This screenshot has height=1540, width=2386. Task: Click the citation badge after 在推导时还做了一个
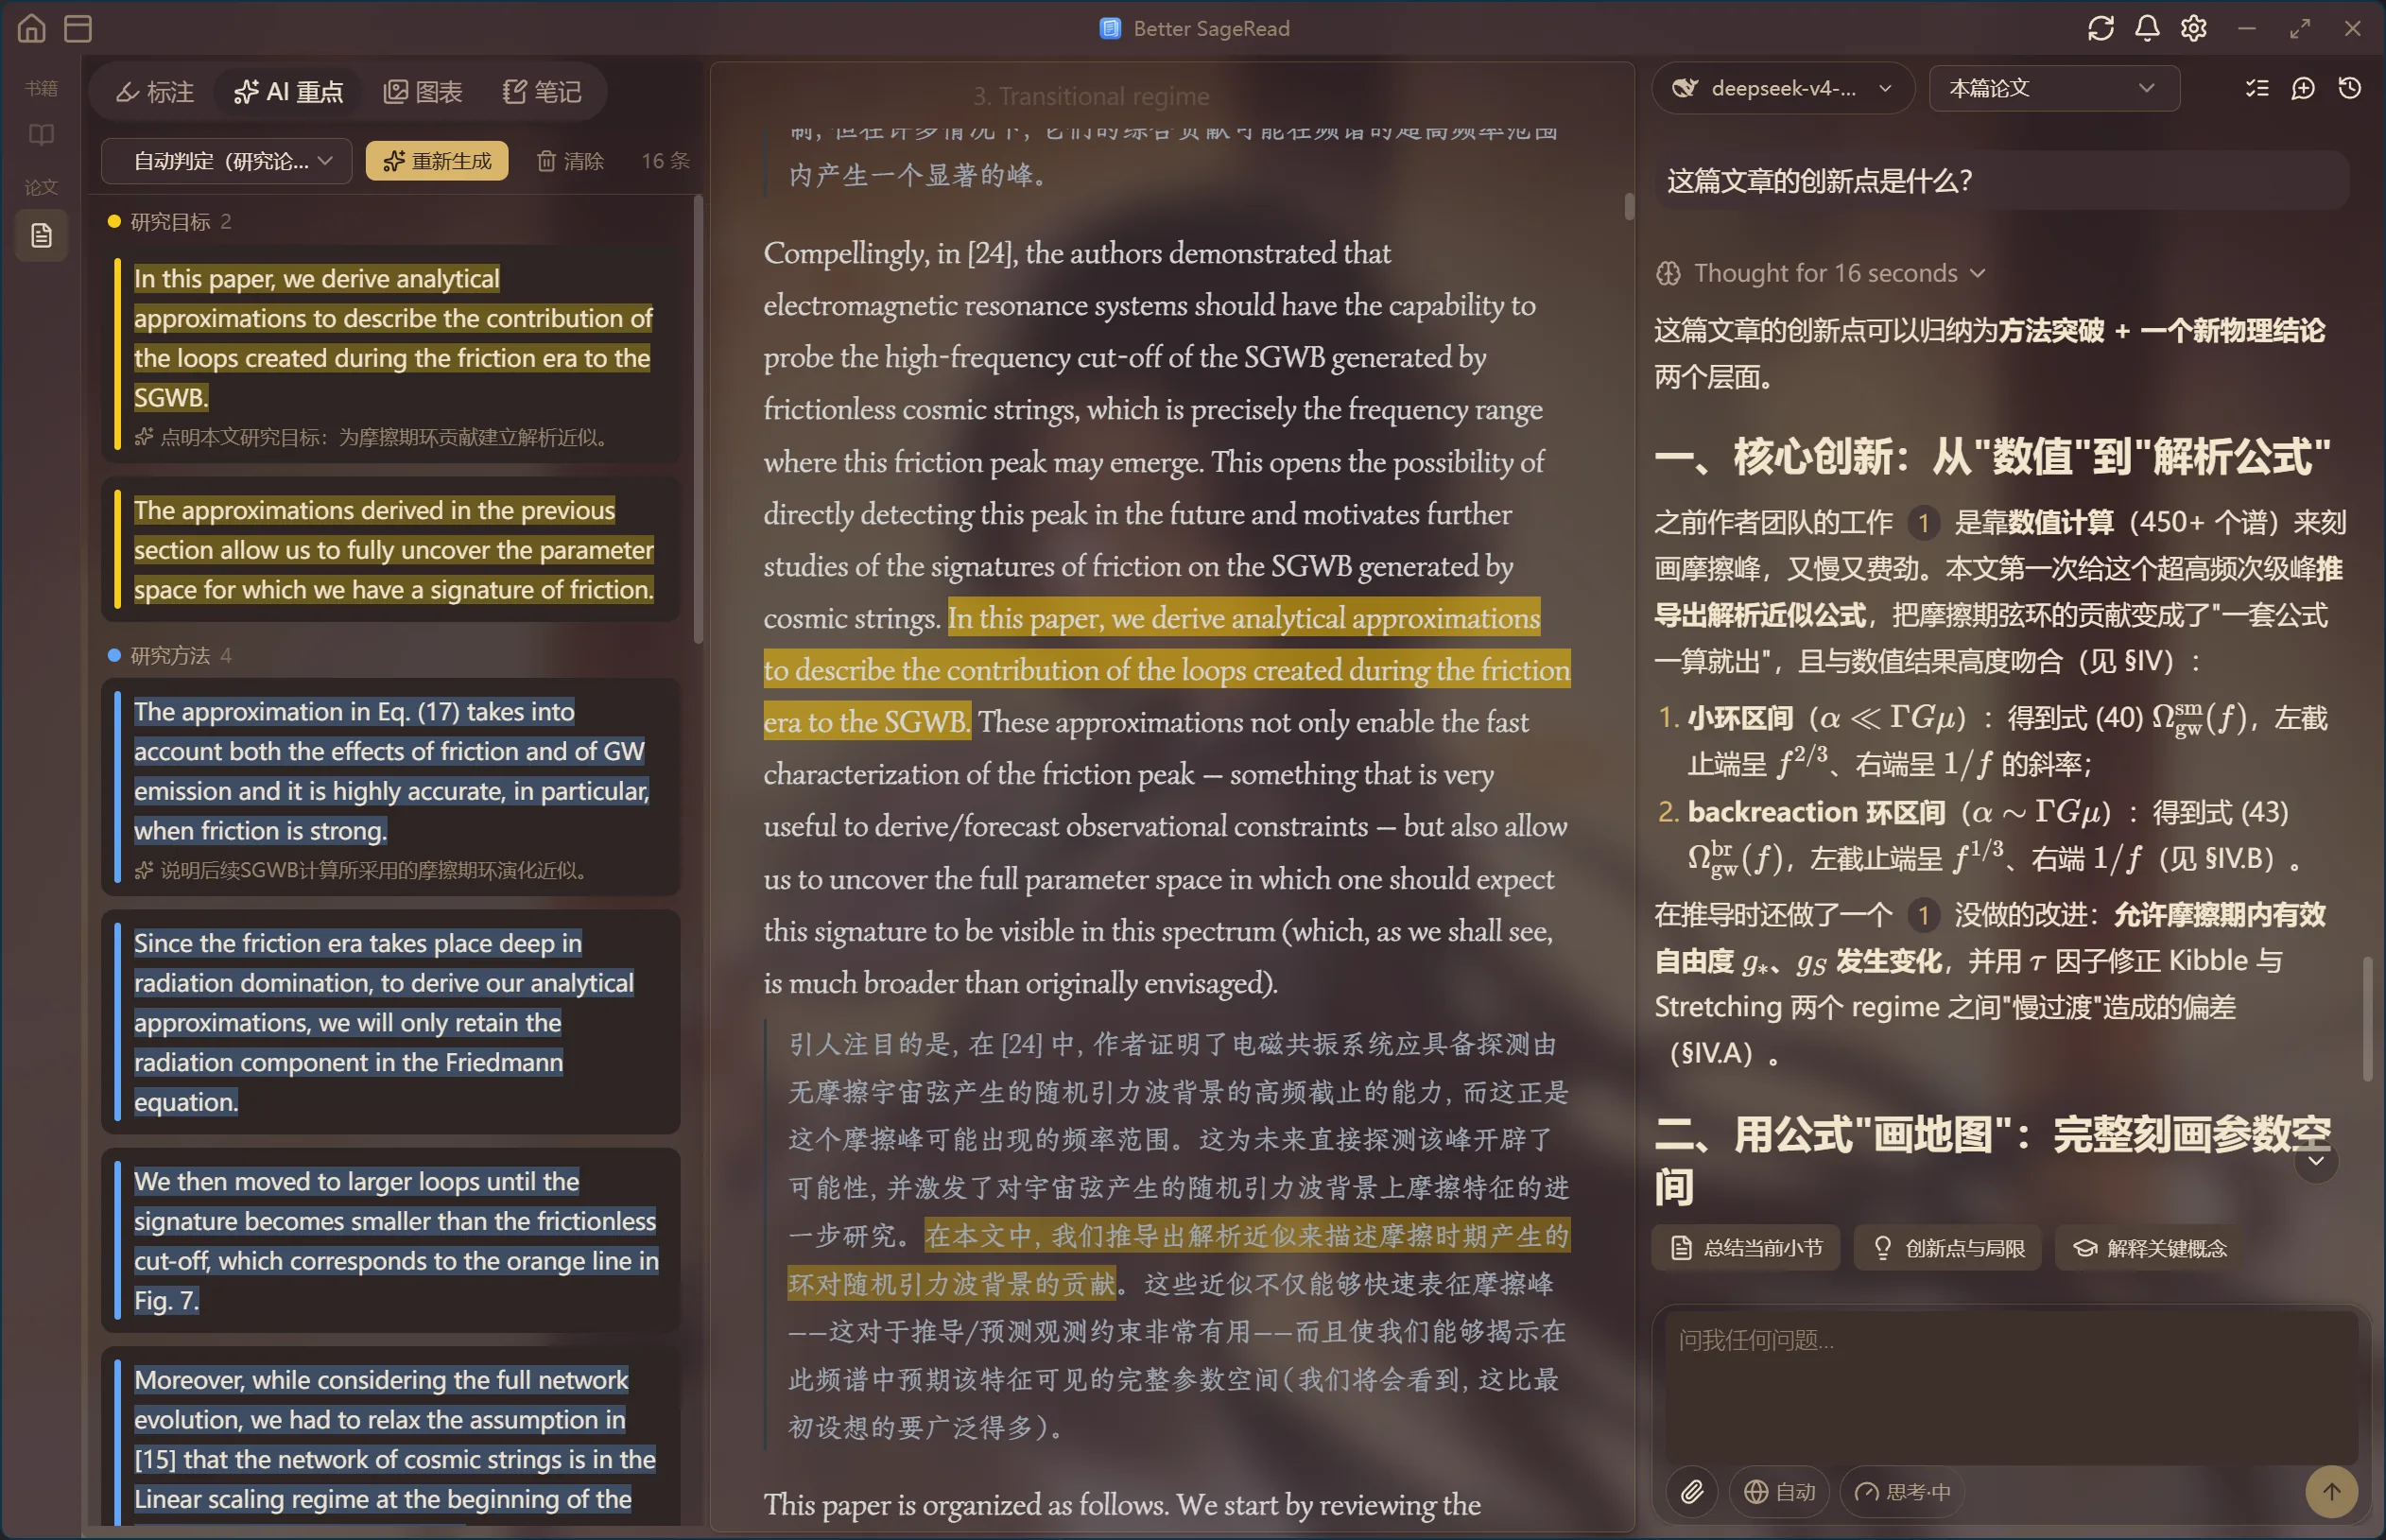coord(1922,914)
